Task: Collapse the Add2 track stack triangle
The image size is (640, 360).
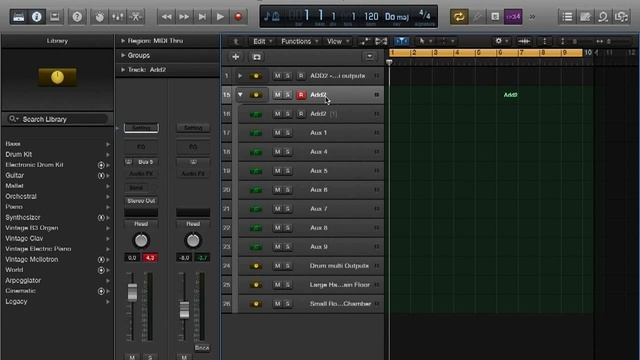Action: coord(240,95)
